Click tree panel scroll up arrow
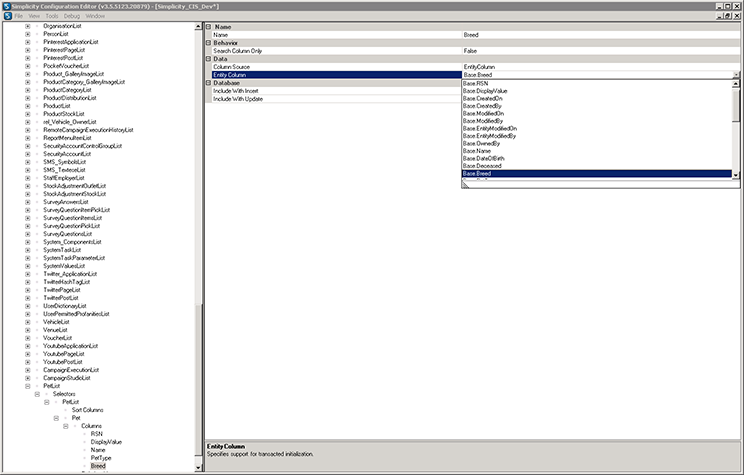The width and height of the screenshot is (744, 475). click(x=198, y=27)
